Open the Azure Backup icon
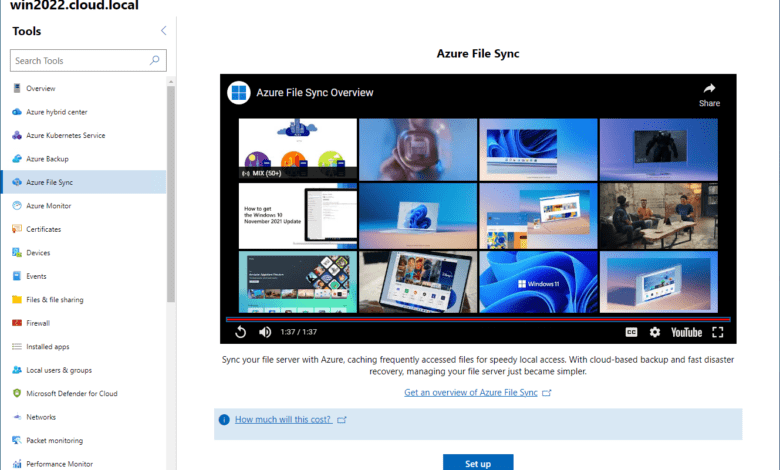780x470 pixels. pyautogui.click(x=17, y=159)
